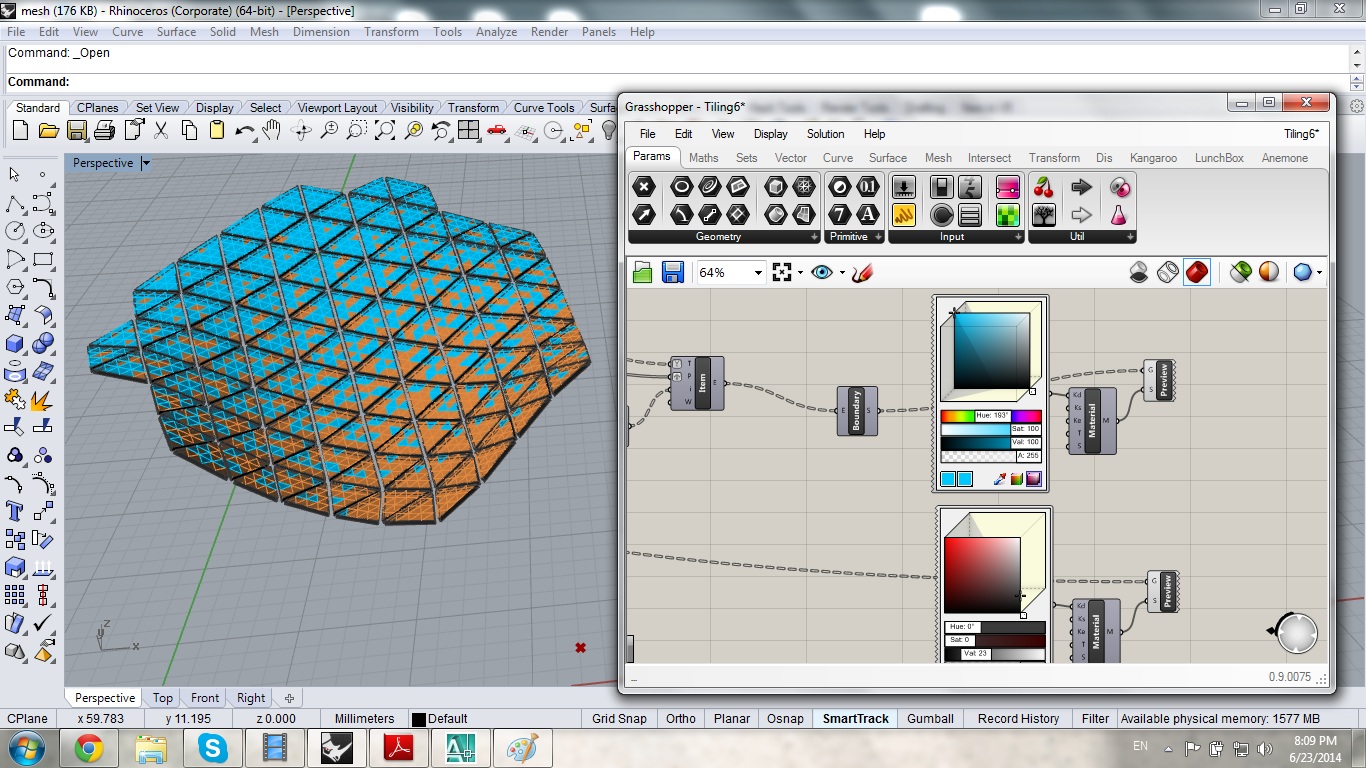Click the Open file folder icon in Rhino
Screen dimensions: 1366x768
coord(48,130)
